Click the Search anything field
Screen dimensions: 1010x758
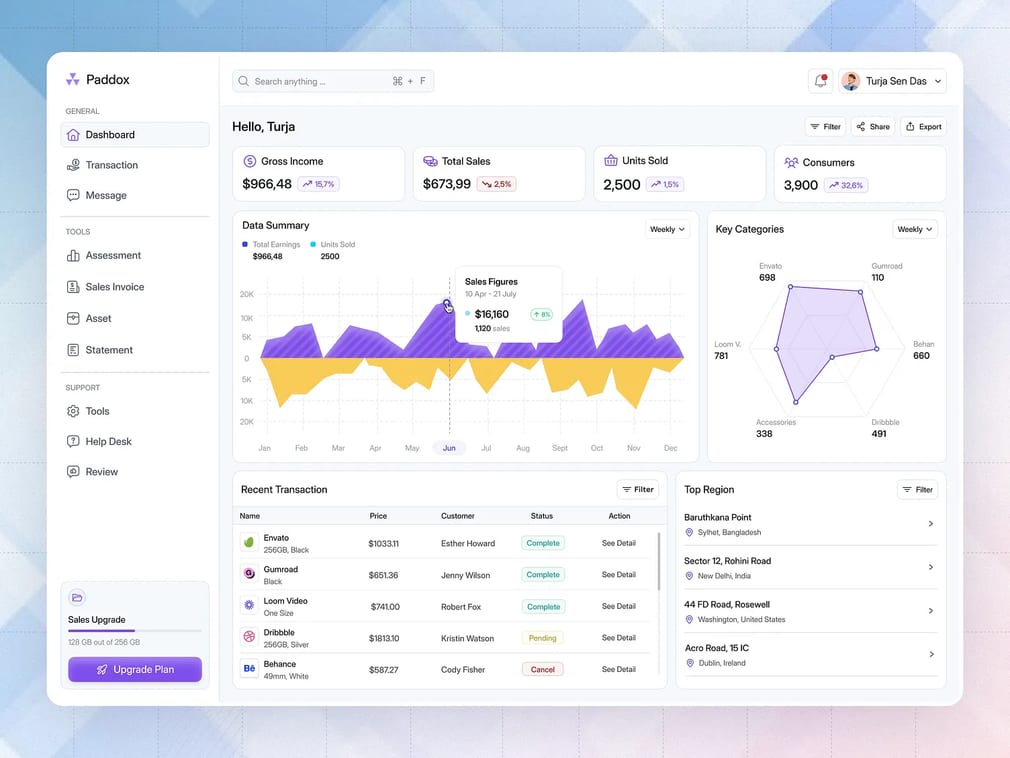click(x=333, y=81)
